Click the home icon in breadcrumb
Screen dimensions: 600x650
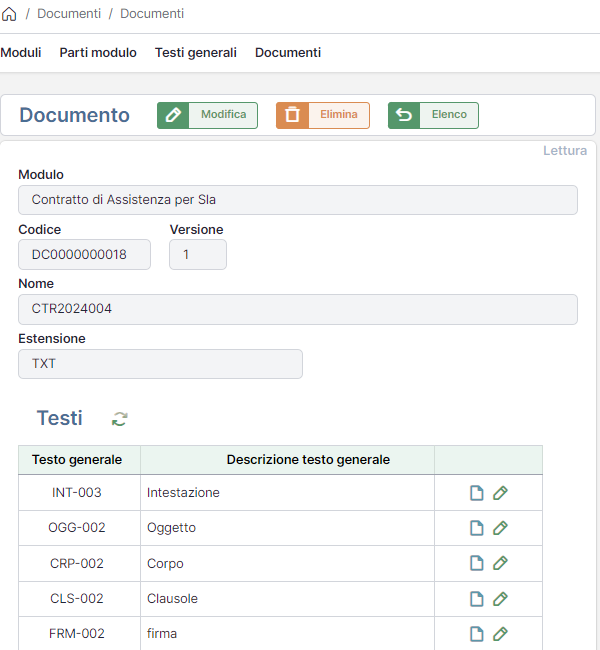click(10, 14)
